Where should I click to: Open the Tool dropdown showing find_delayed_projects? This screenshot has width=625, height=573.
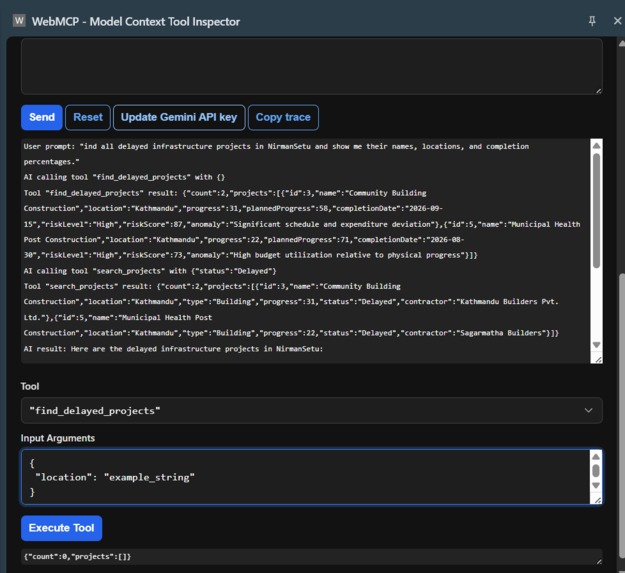[312, 410]
